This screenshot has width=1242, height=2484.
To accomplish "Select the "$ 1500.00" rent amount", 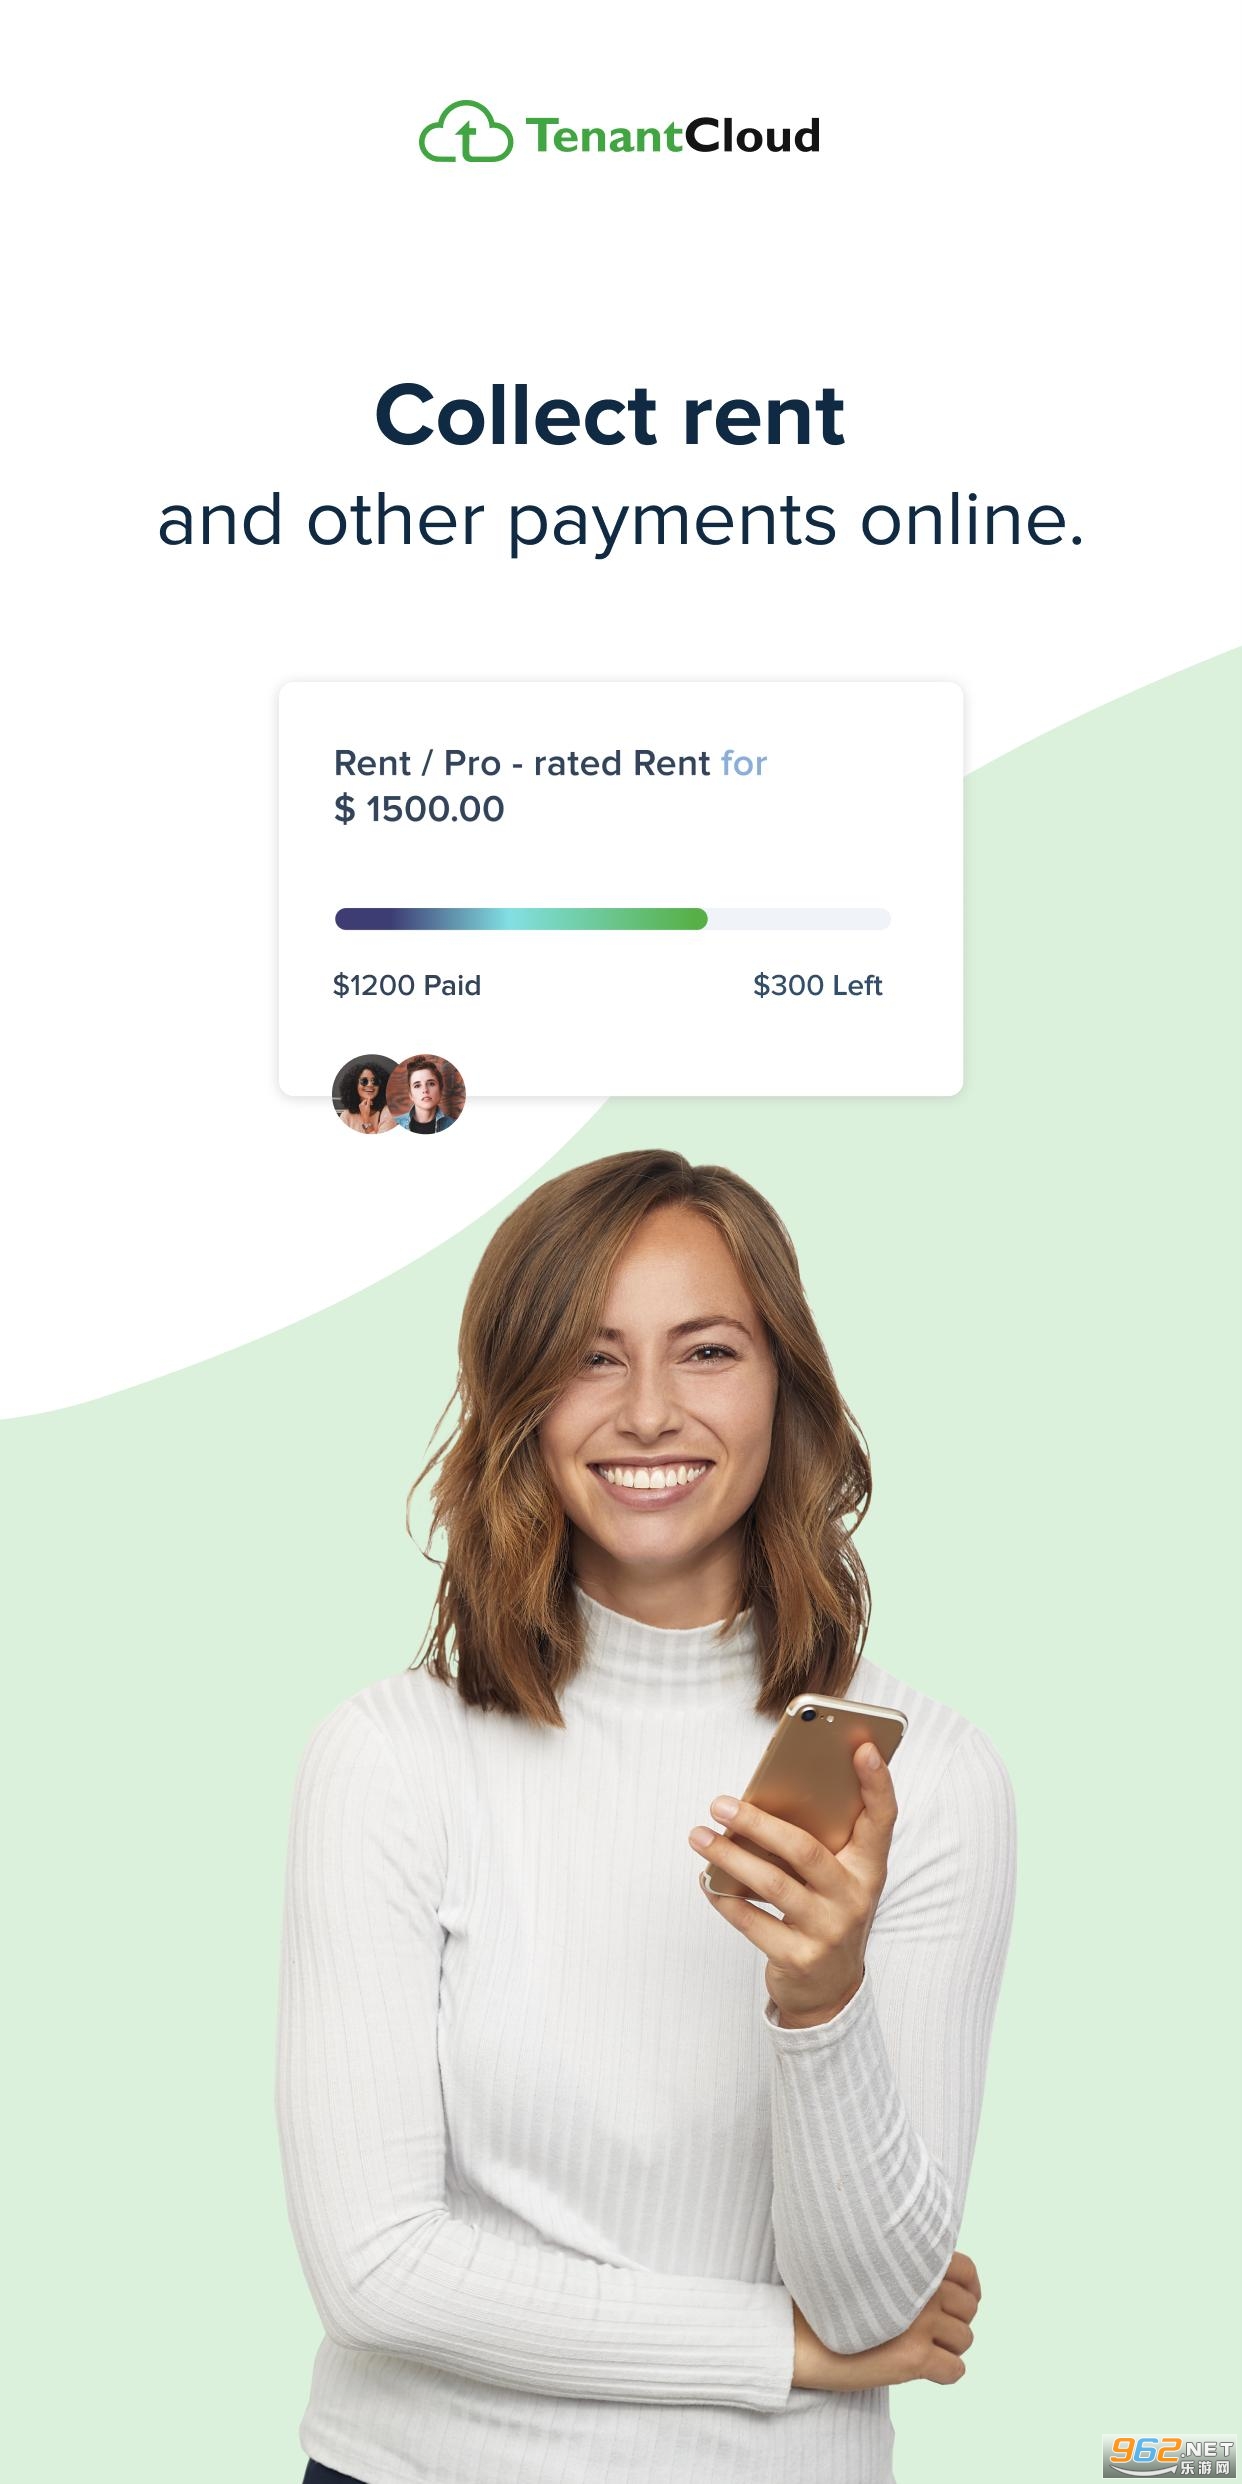I will pyautogui.click(x=419, y=809).
